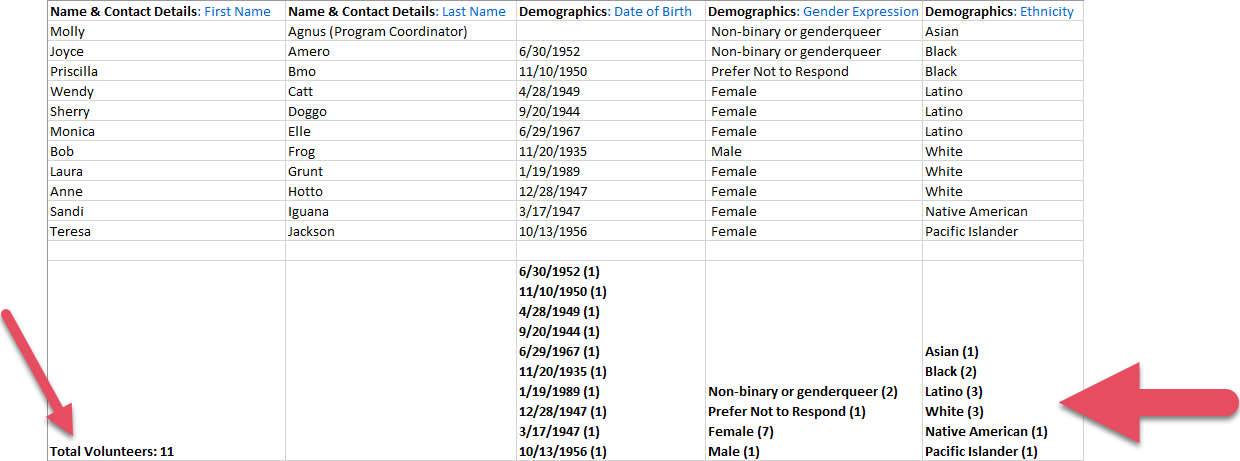
Task: Click the 'Asian (1)' summary count
Action: (952, 351)
